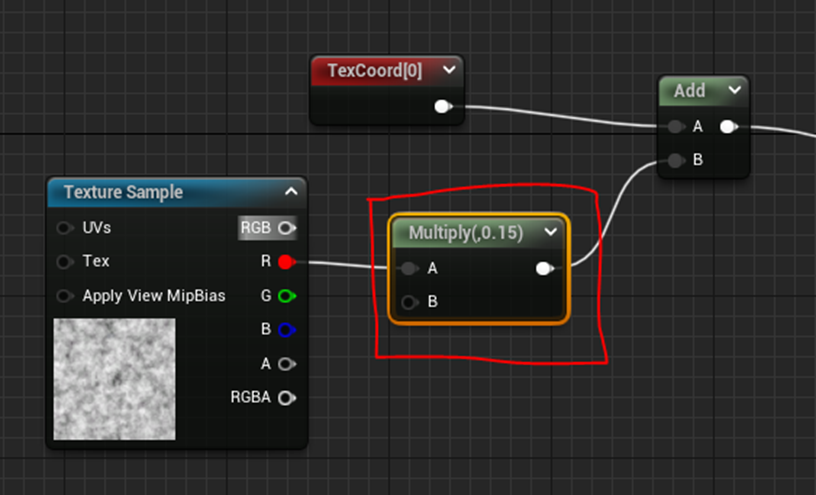Click the TexCoord[0] node output pin
This screenshot has height=495, width=816.
pyautogui.click(x=443, y=107)
